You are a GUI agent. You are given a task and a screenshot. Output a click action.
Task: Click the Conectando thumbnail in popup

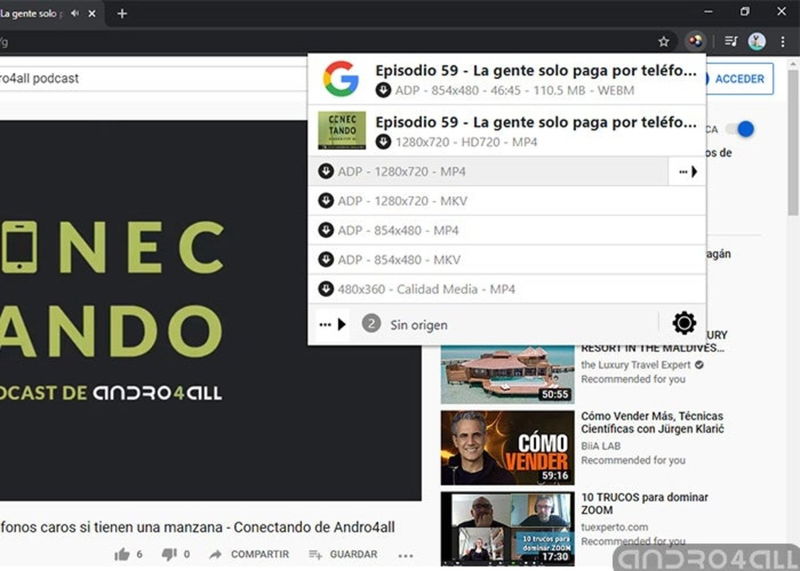click(x=342, y=131)
